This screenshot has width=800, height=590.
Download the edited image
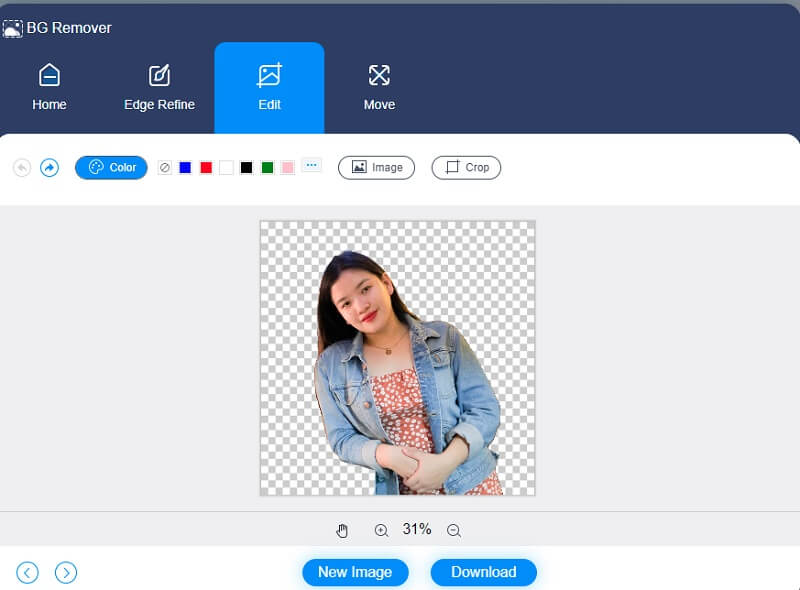tap(483, 572)
